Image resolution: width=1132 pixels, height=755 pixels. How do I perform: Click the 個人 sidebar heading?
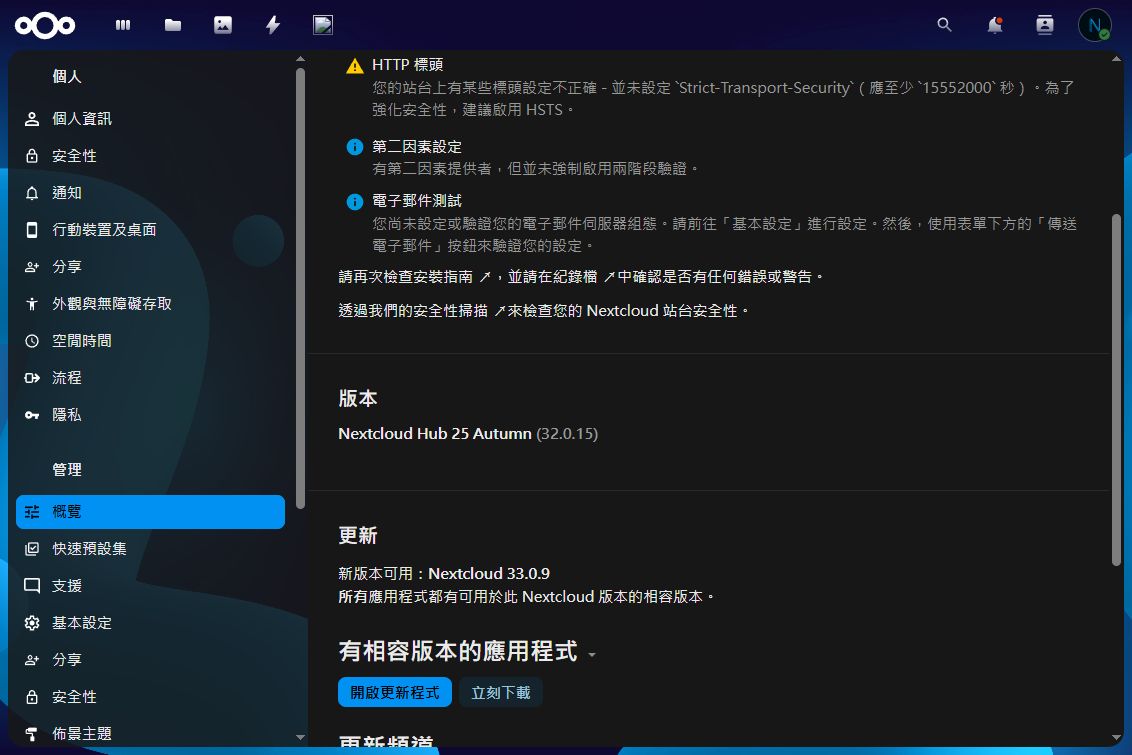[66, 77]
